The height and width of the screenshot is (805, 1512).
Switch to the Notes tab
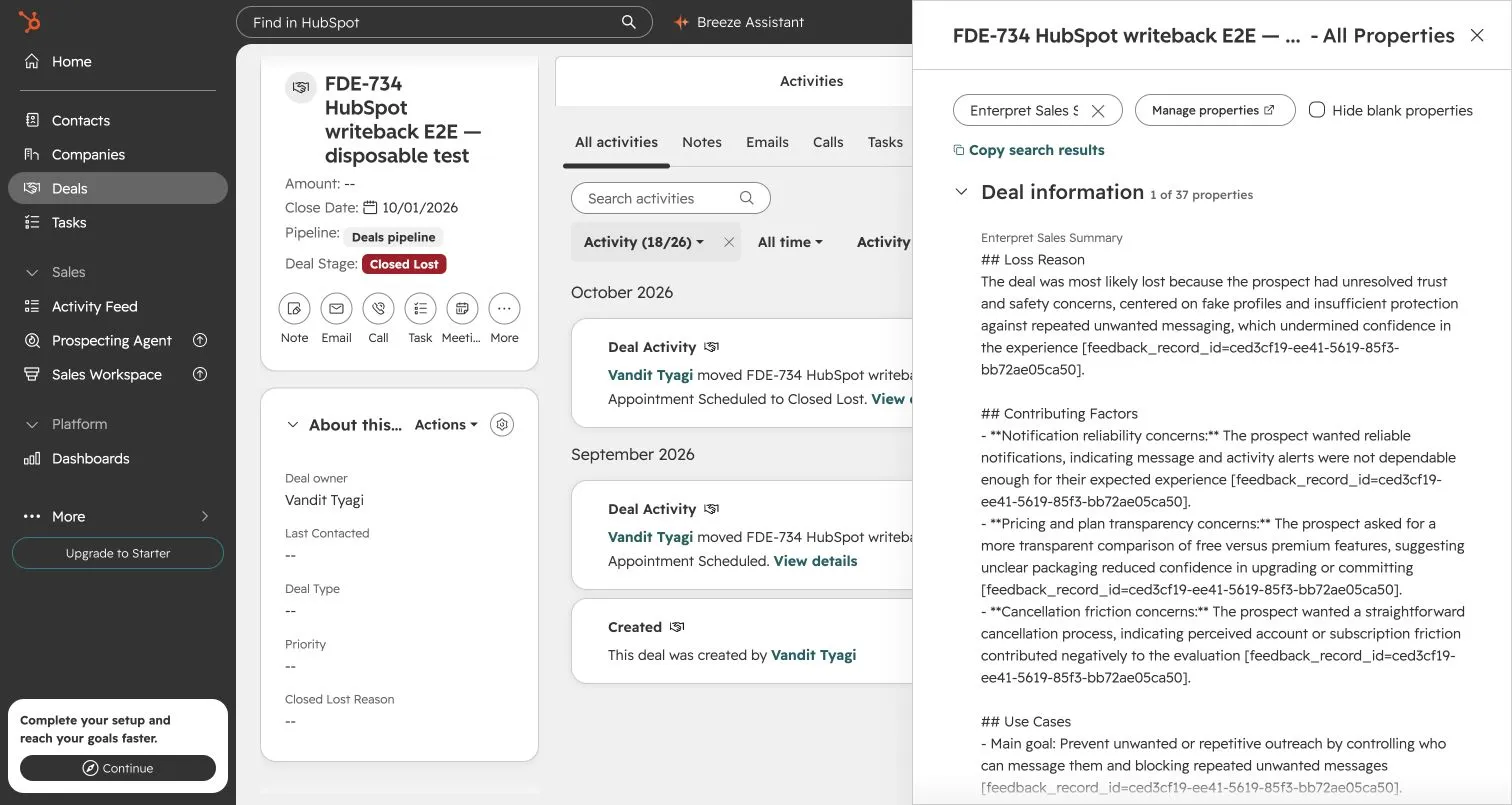[702, 142]
